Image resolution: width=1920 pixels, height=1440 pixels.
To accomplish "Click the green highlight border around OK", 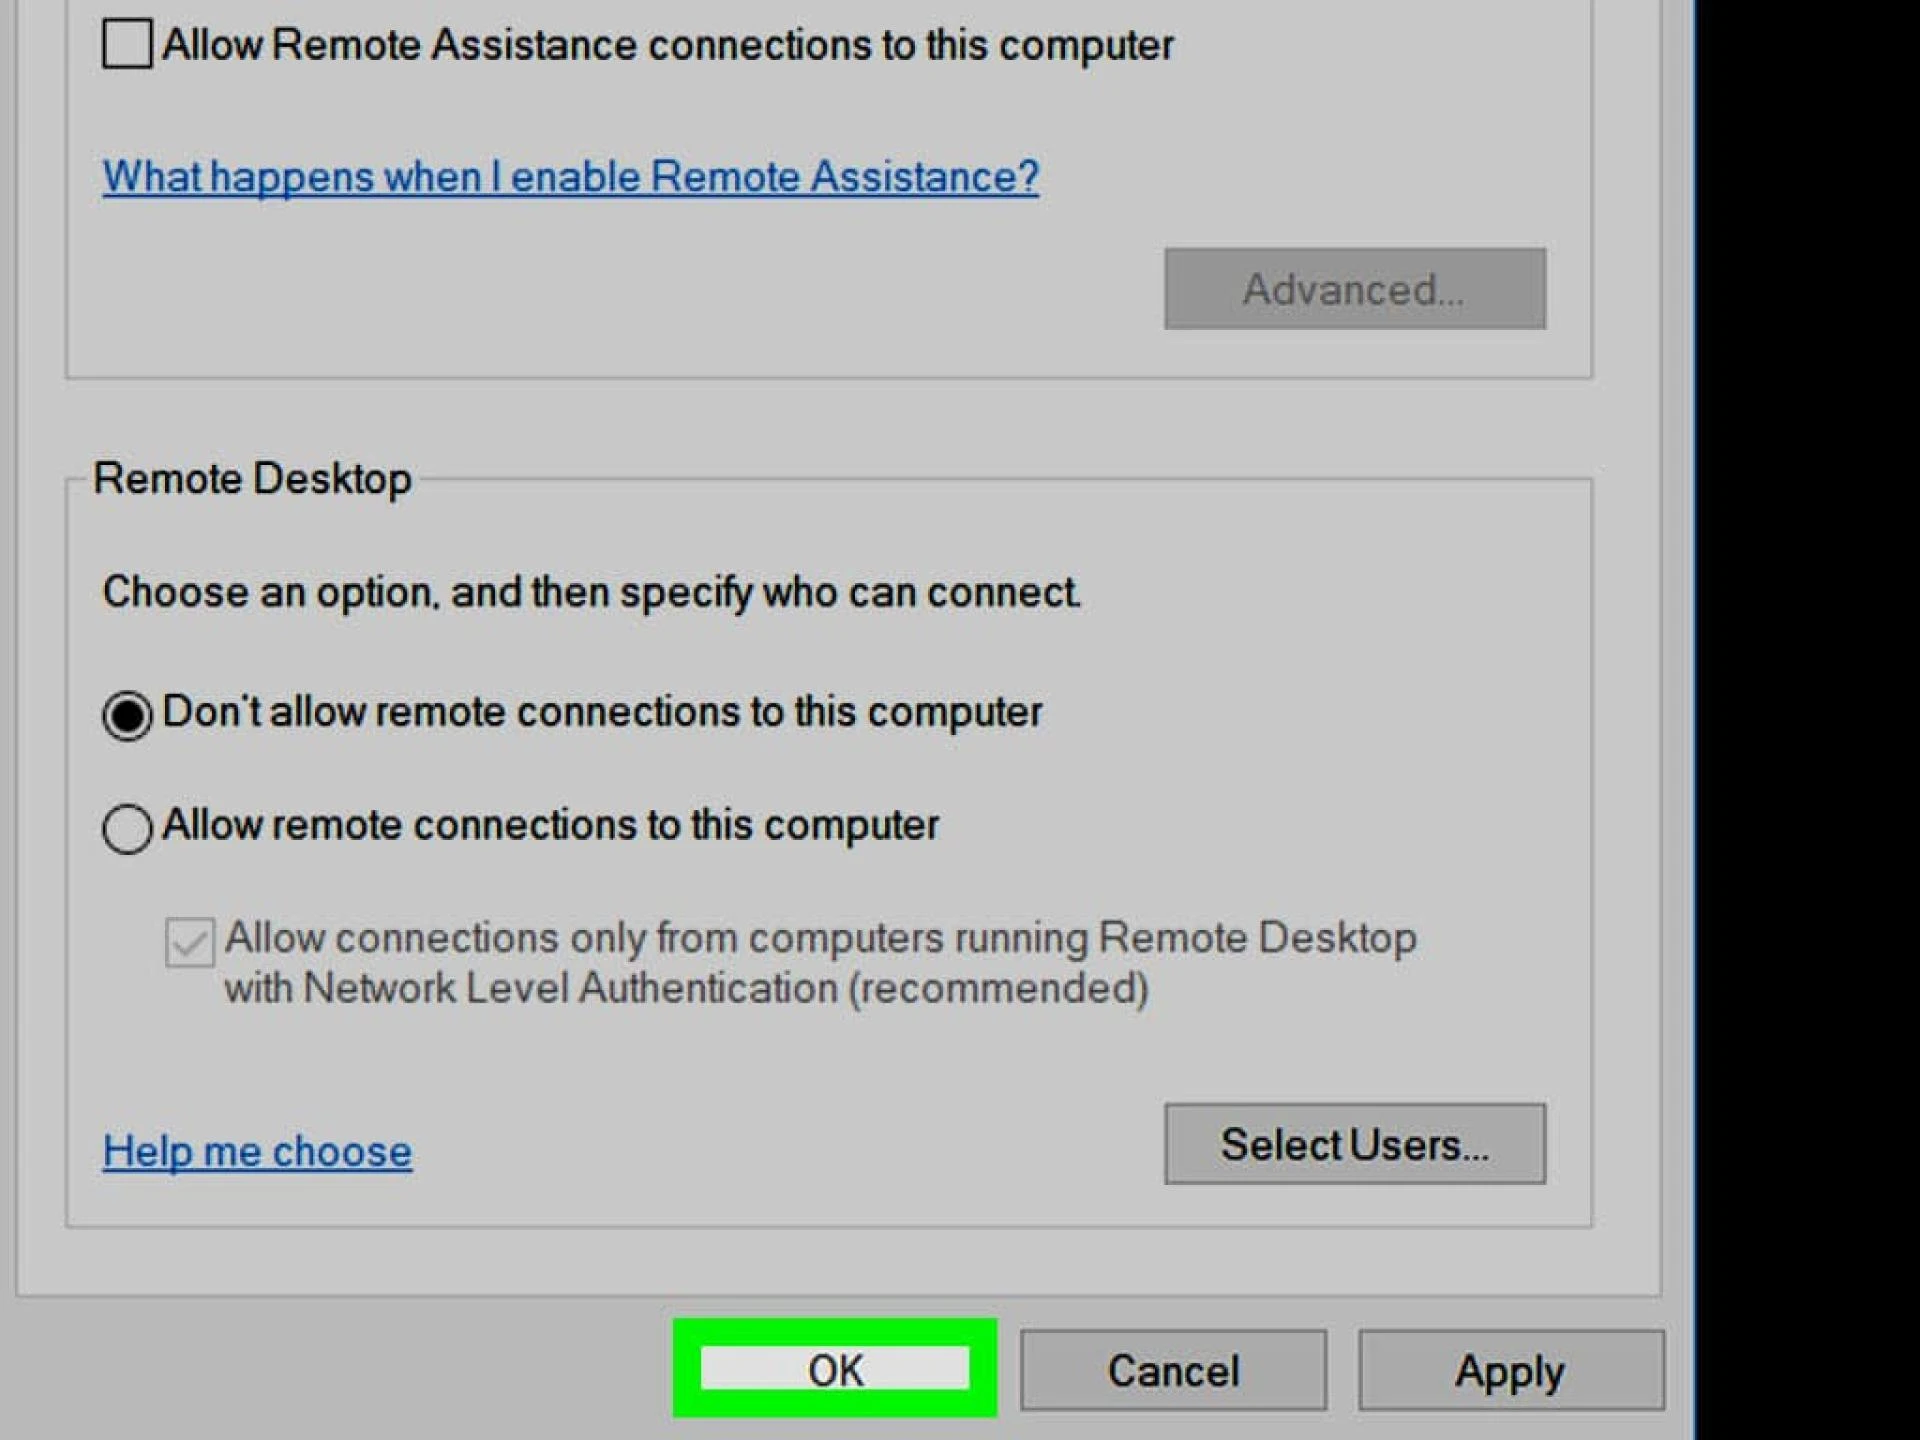I will [x=835, y=1331].
